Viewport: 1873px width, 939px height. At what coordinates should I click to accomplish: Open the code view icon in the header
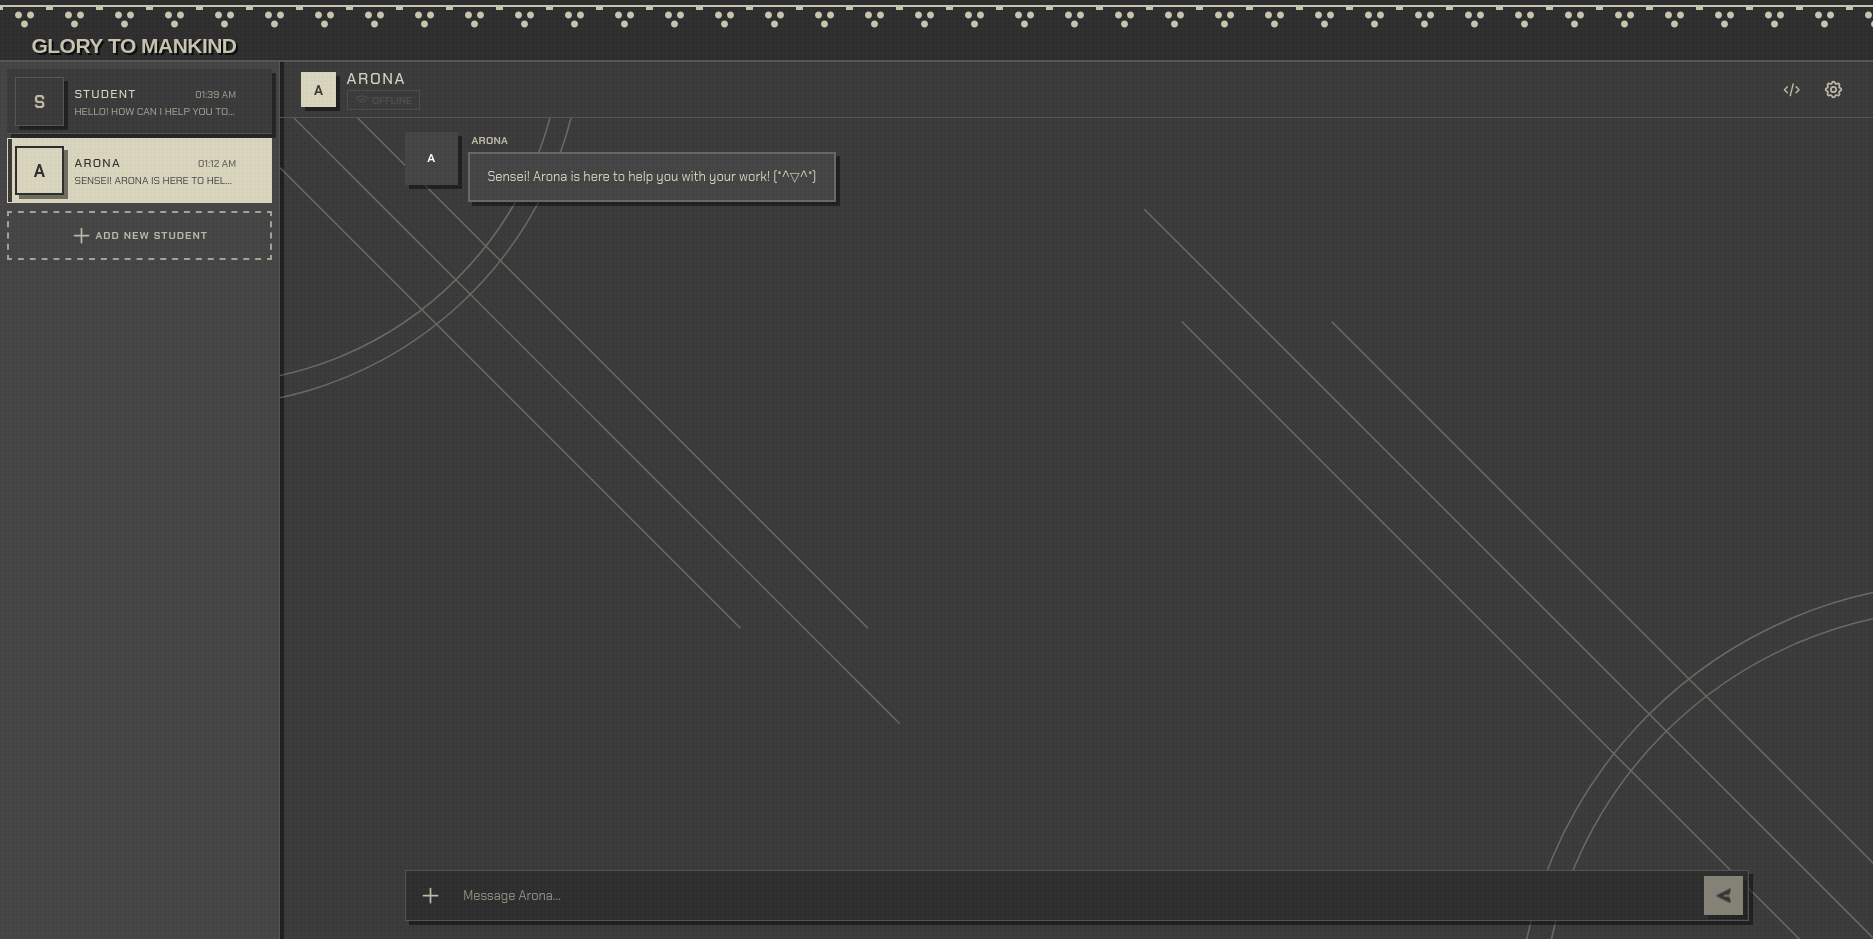point(1791,90)
